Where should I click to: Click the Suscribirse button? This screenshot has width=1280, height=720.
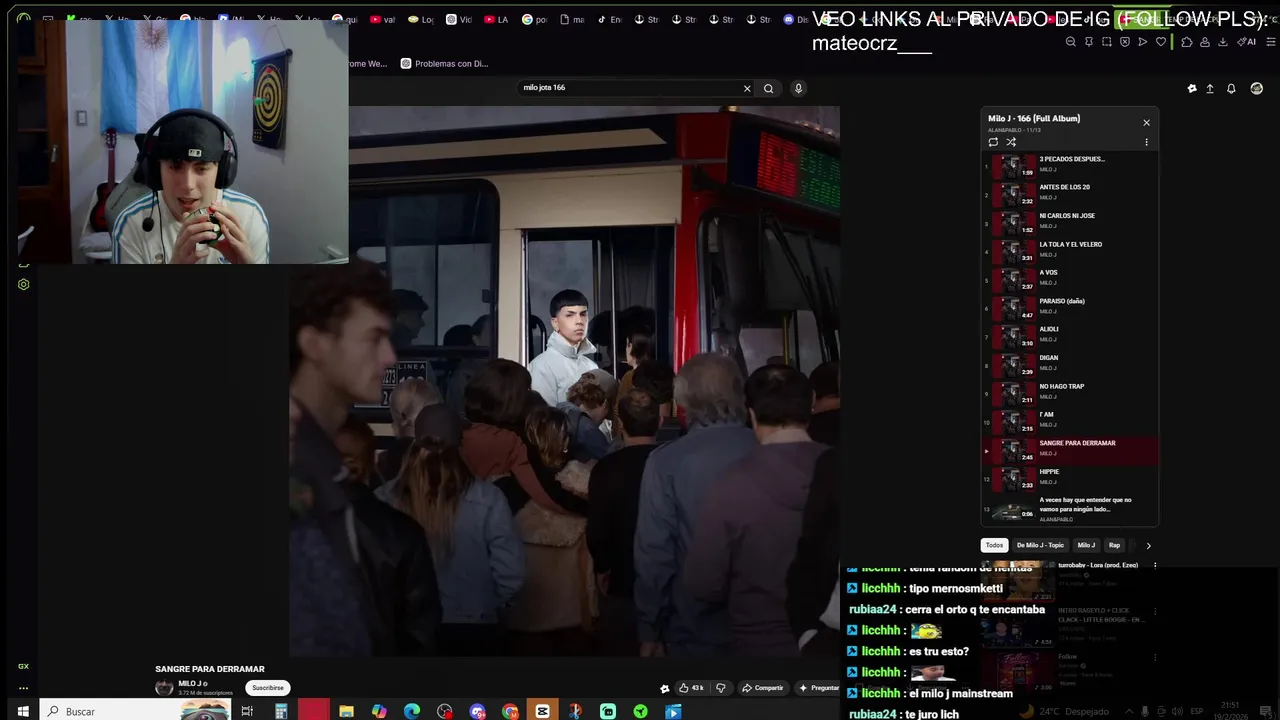pos(267,688)
